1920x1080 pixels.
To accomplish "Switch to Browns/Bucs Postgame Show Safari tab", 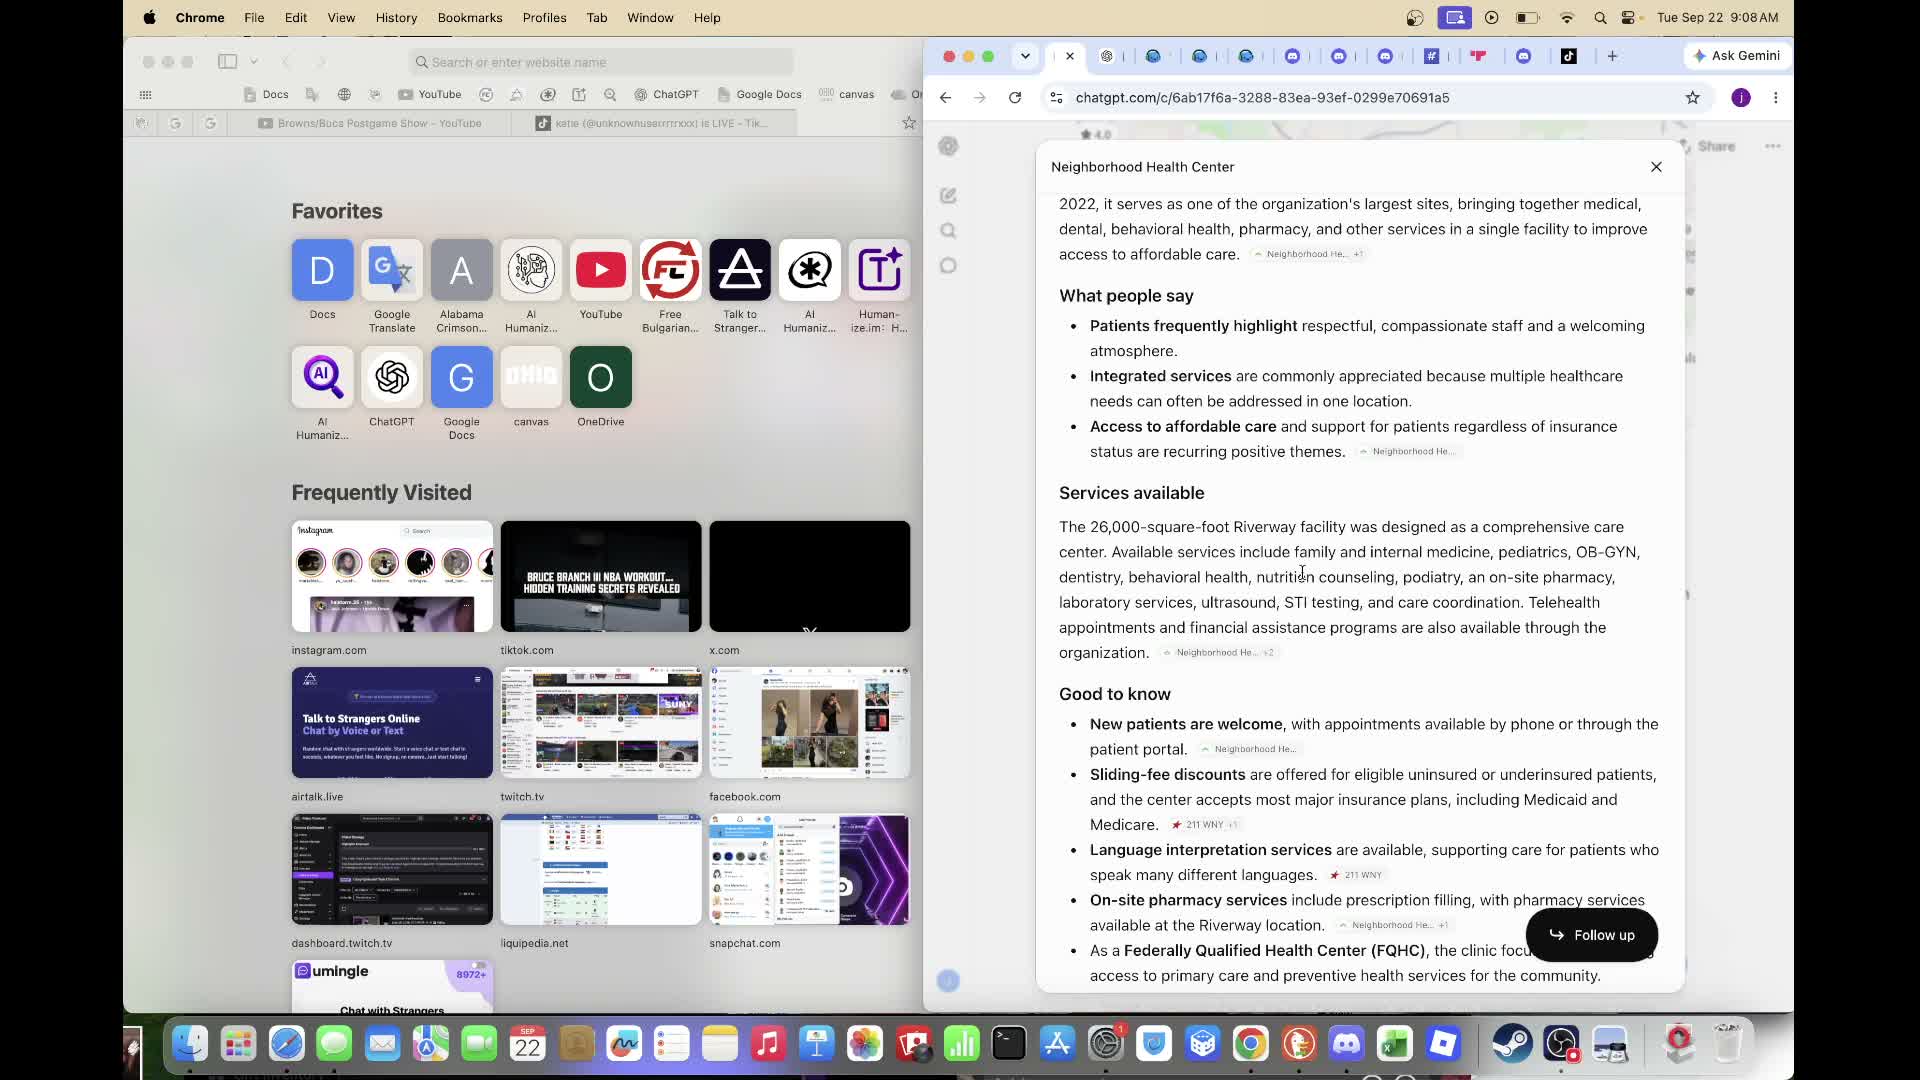I will [x=370, y=123].
